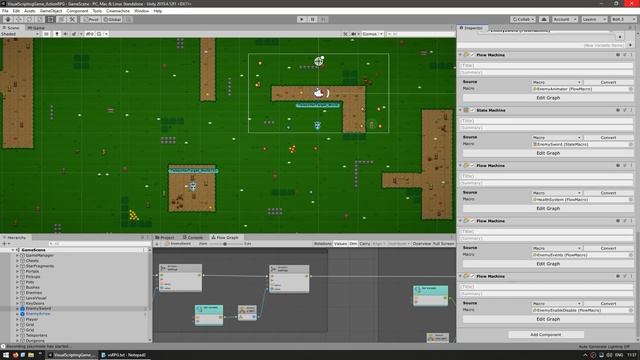Open the cloud services icon
640x360 pixels.
(x=544, y=19)
